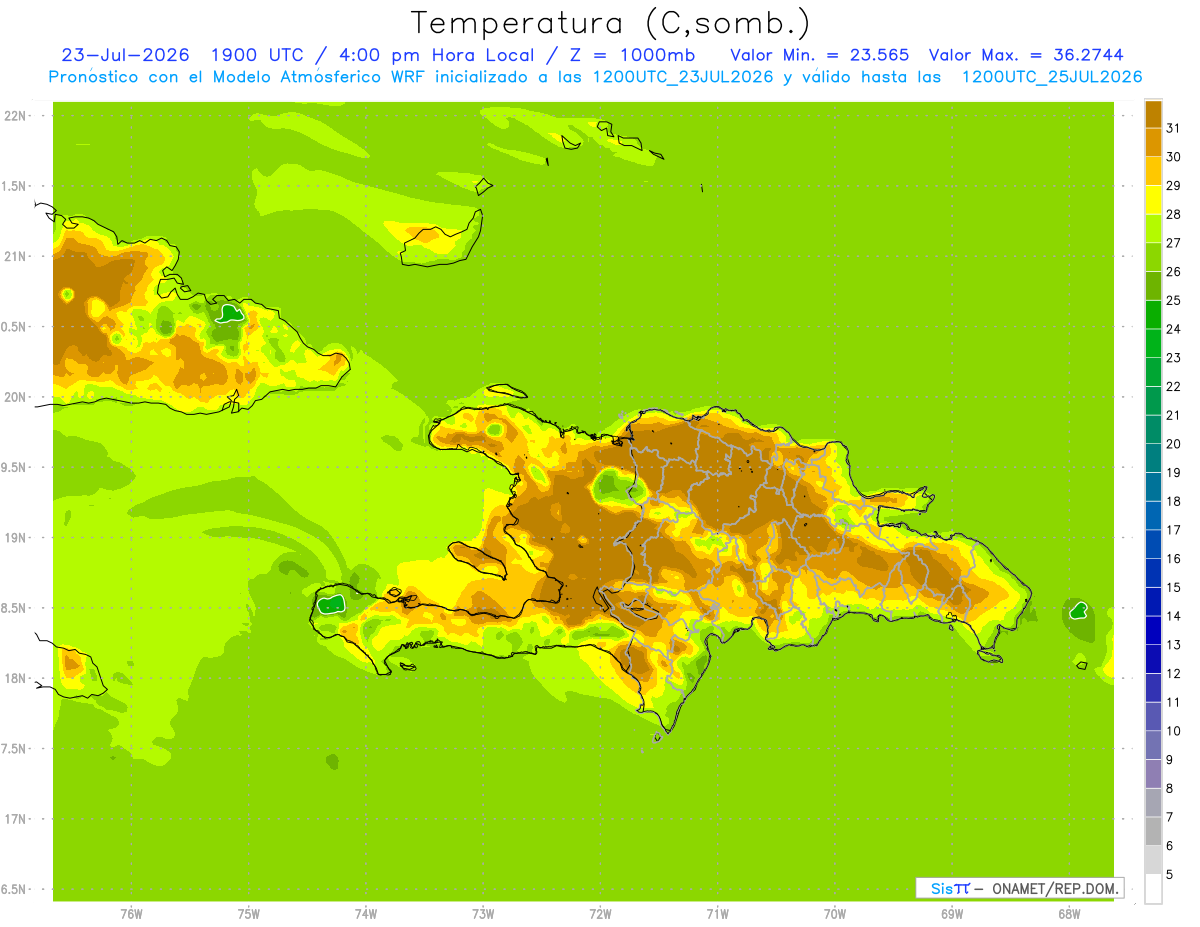Viewport: 1200px width, 927px height.
Task: Pick the blue legend swatch between 15 and 16
Action: [1154, 573]
